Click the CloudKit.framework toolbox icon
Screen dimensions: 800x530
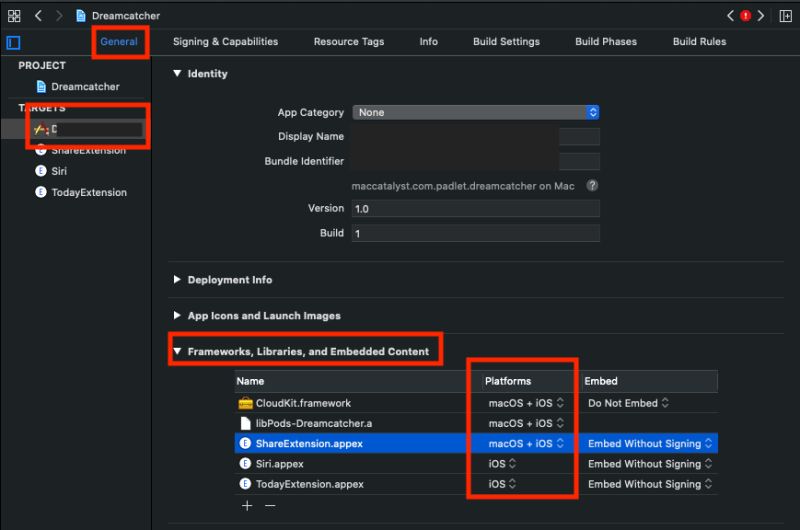(245, 403)
